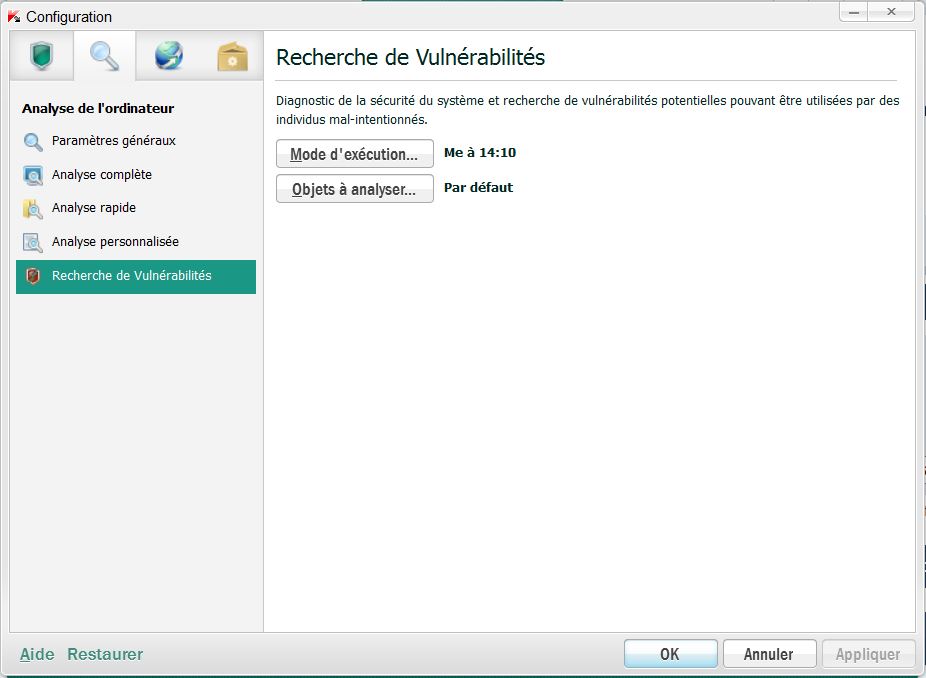Open the Protection Center shield tab
Image resolution: width=926 pixels, height=678 pixels.
pos(41,56)
